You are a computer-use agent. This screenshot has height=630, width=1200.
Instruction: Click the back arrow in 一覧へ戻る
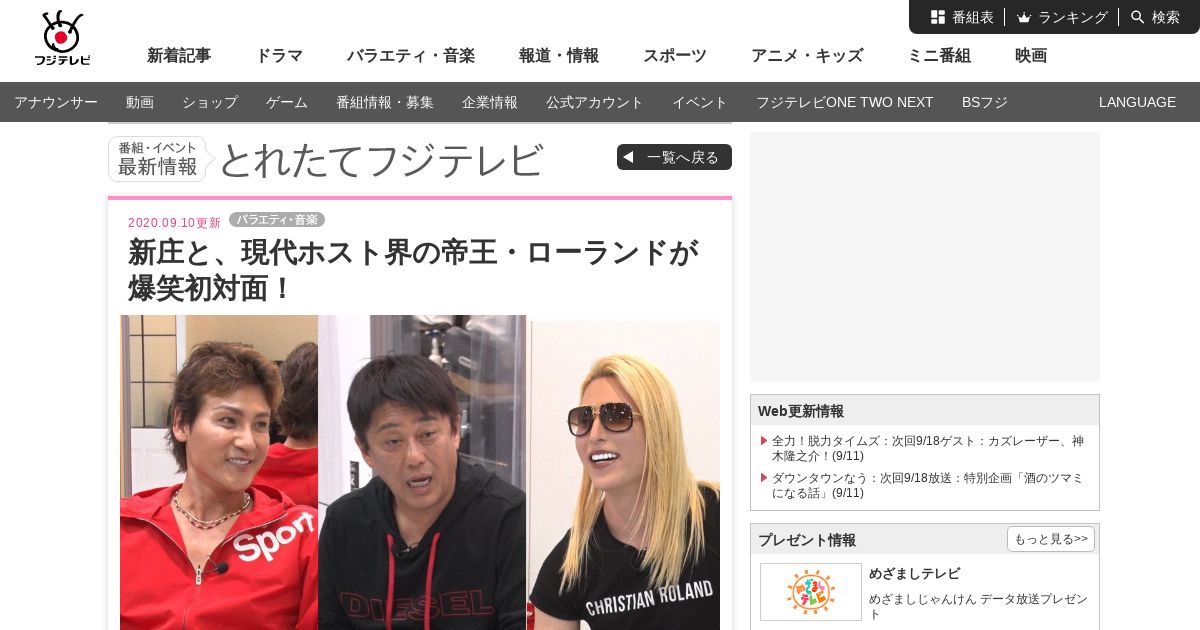click(628, 157)
